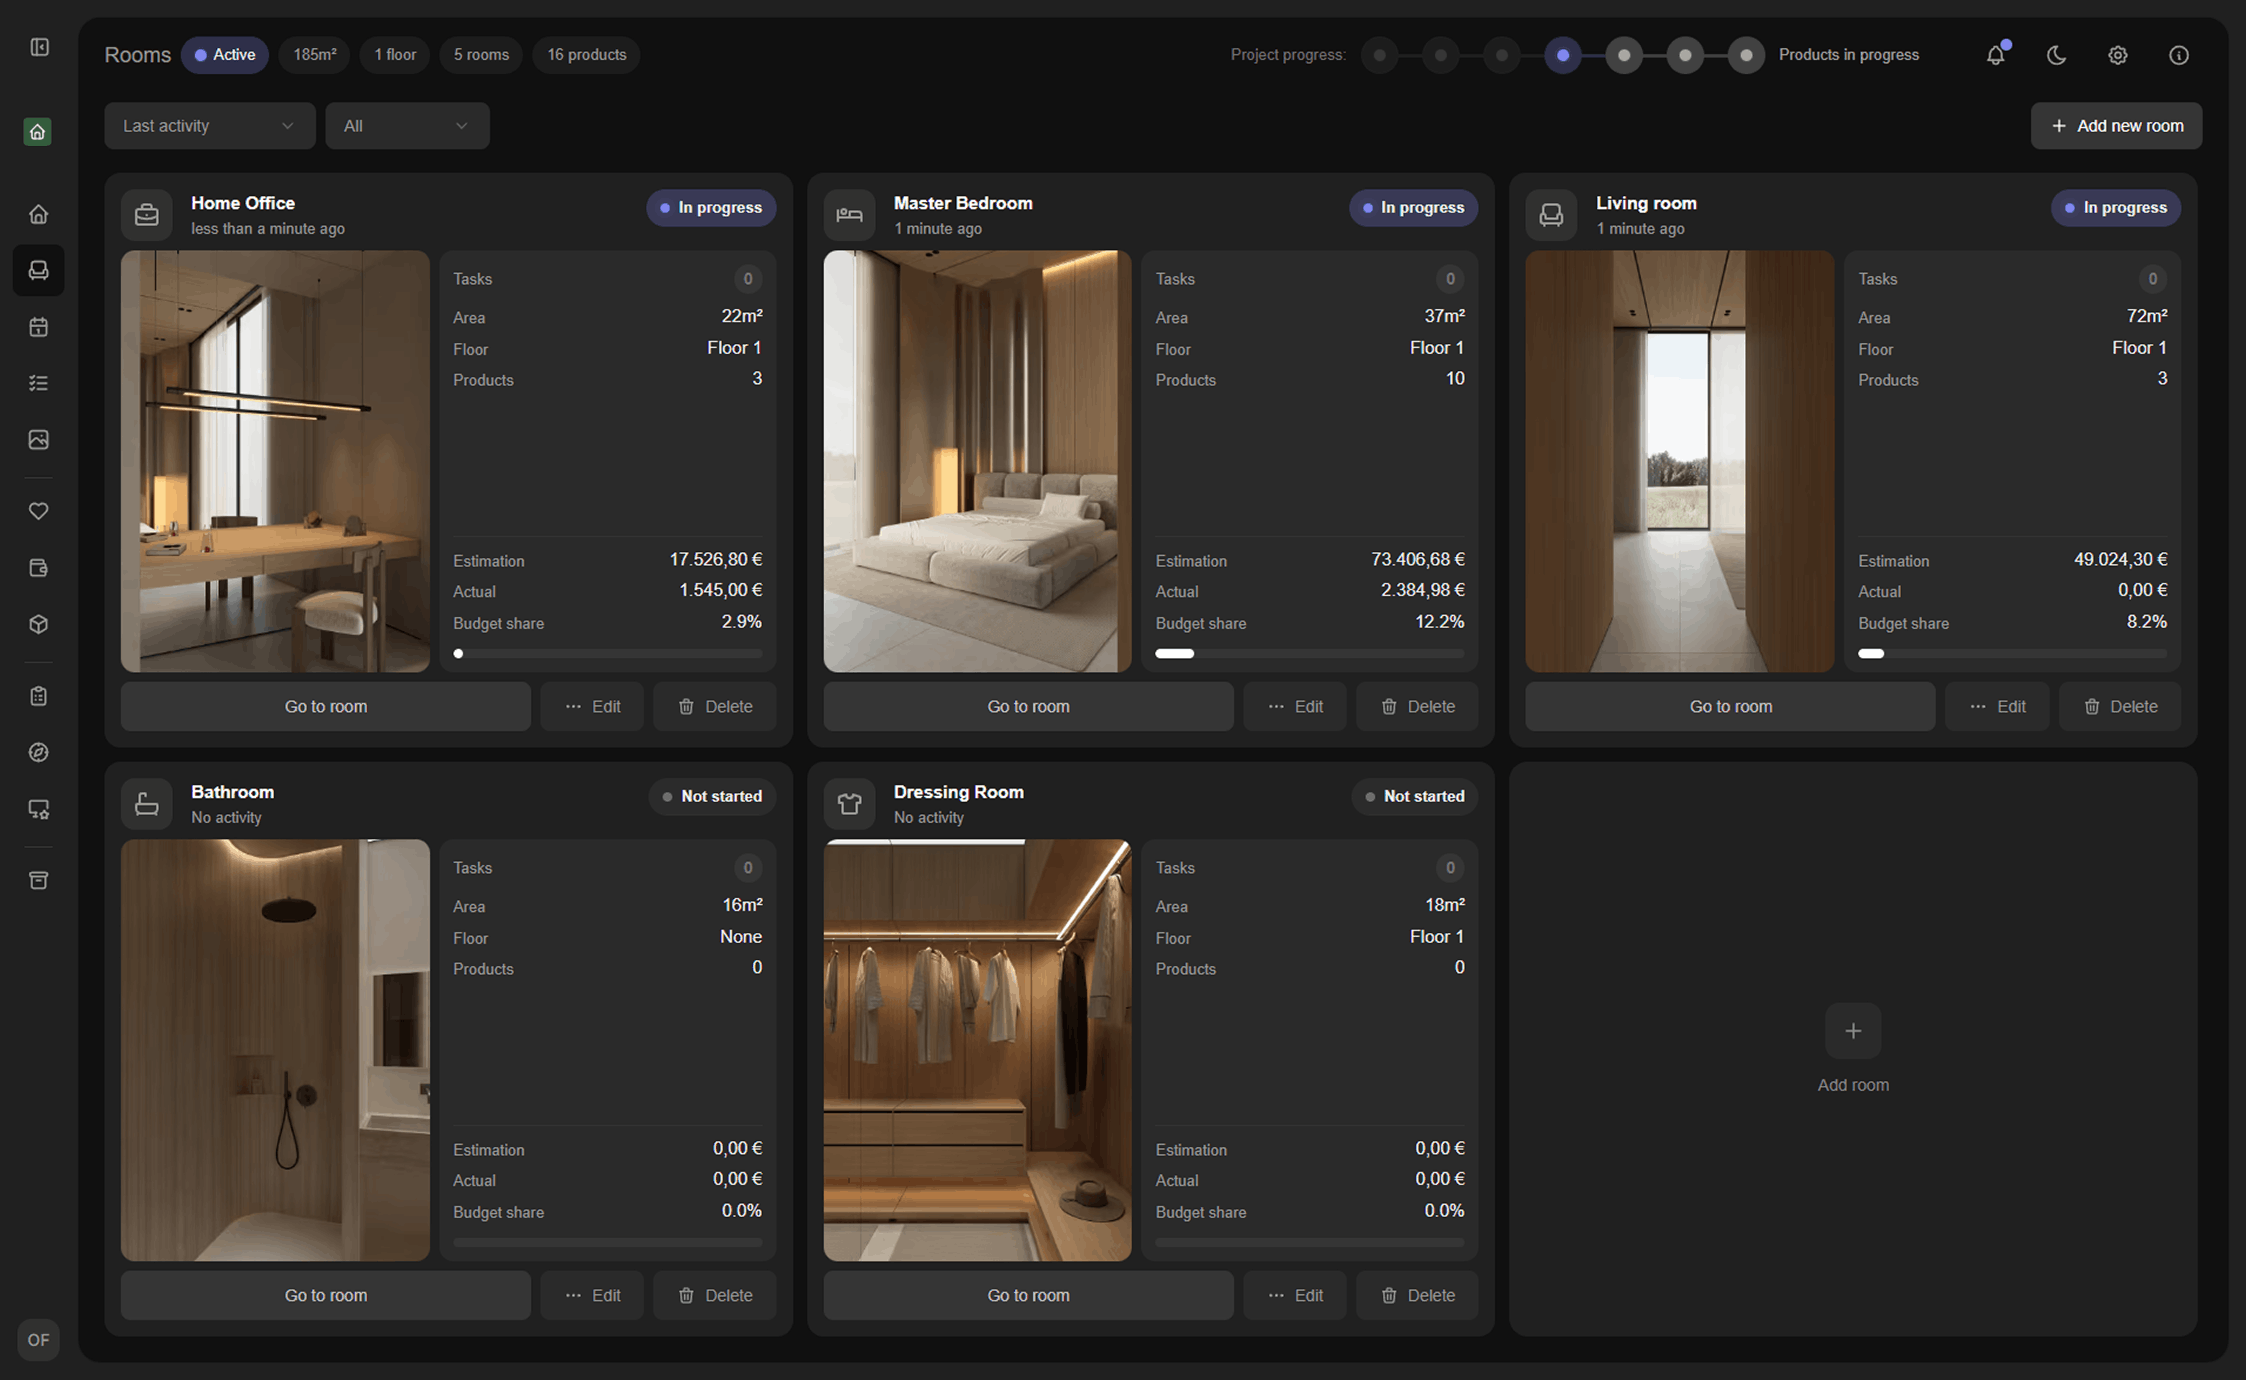The image size is (2246, 1380).
Task: Open Favorites via the heart sidebar icon
Action: pos(38,511)
